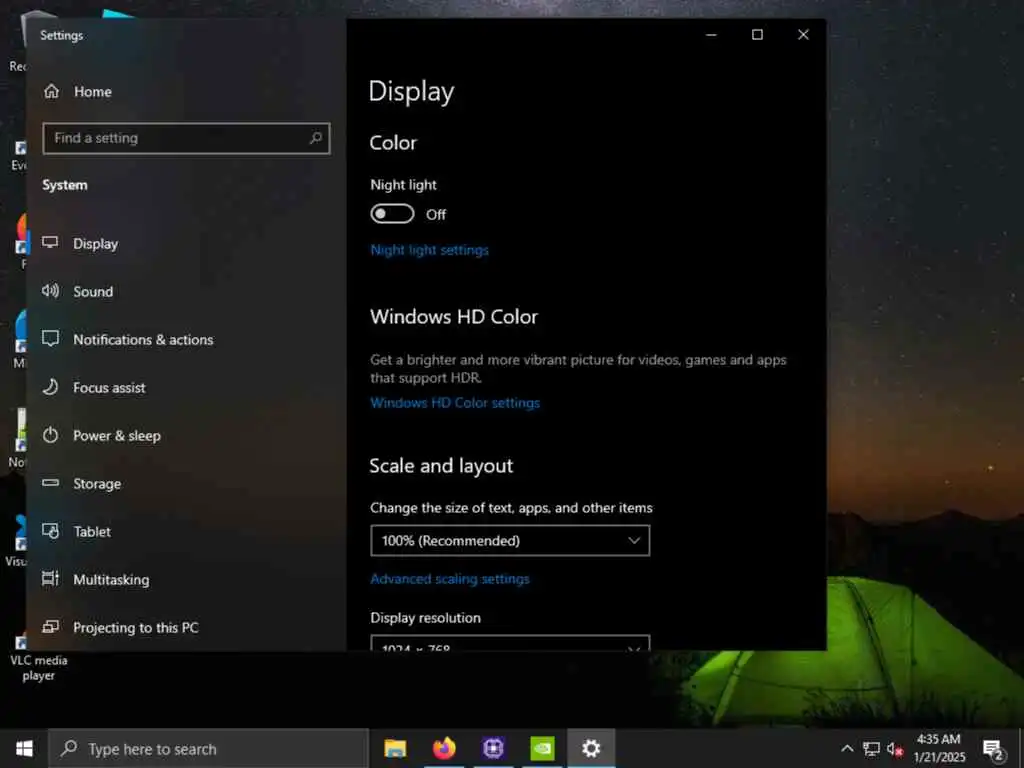Viewport: 1024px width, 768px height.
Task: Open Advanced scaling settings link
Action: (449, 579)
